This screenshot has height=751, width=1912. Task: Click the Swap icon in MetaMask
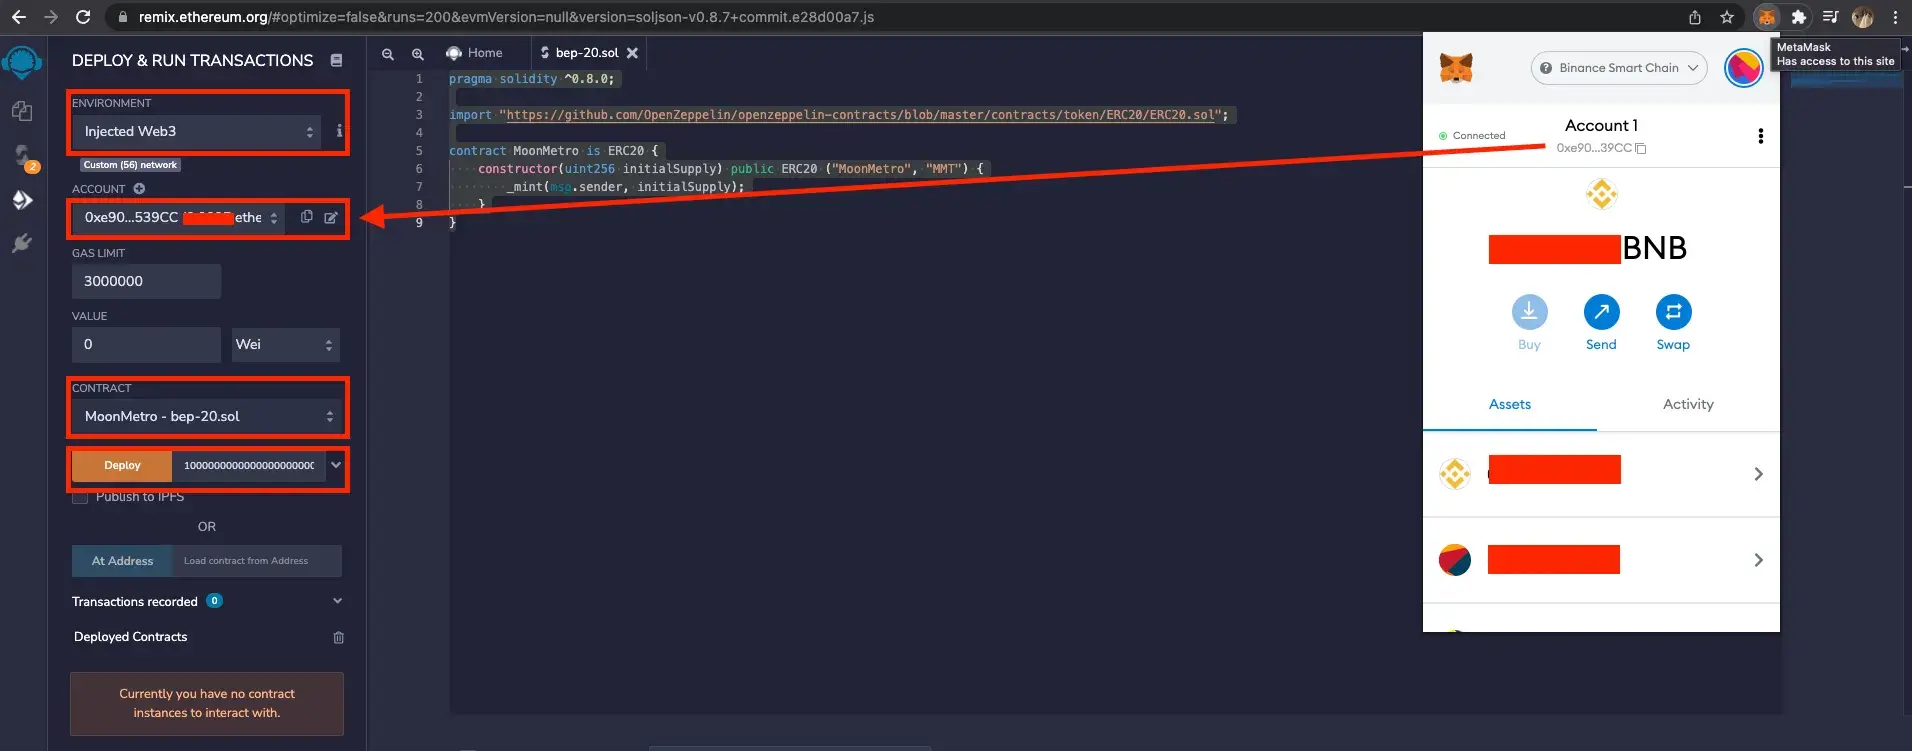coord(1673,312)
